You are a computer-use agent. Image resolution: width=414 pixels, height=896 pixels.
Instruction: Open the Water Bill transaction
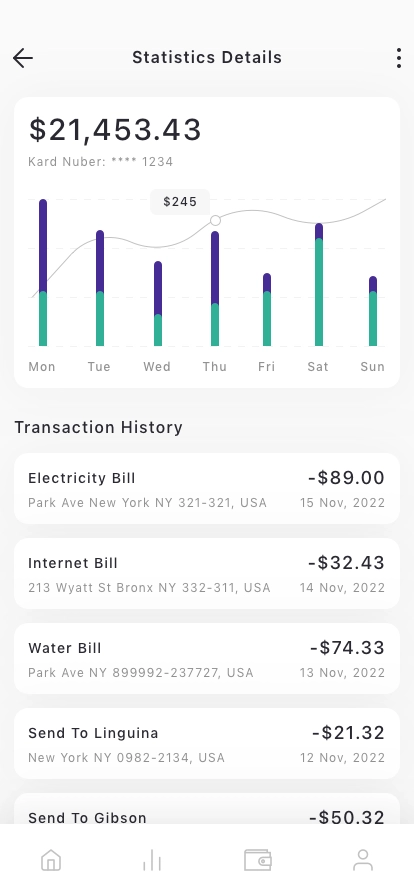207,659
